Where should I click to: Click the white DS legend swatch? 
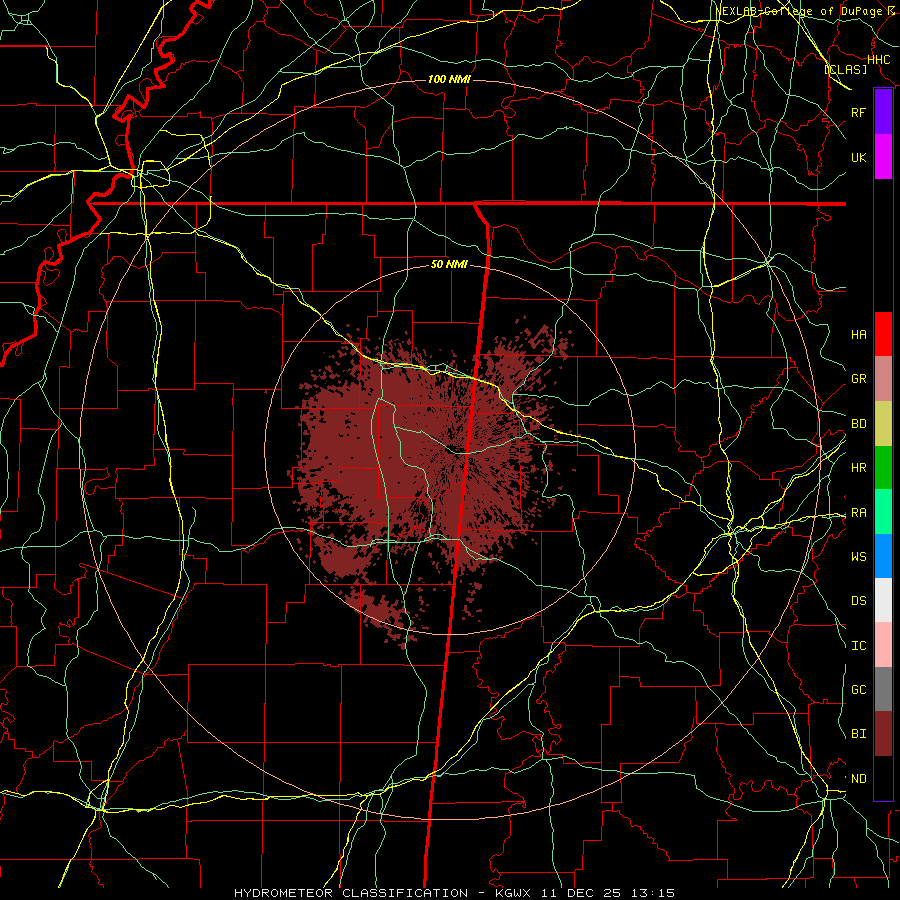883,600
